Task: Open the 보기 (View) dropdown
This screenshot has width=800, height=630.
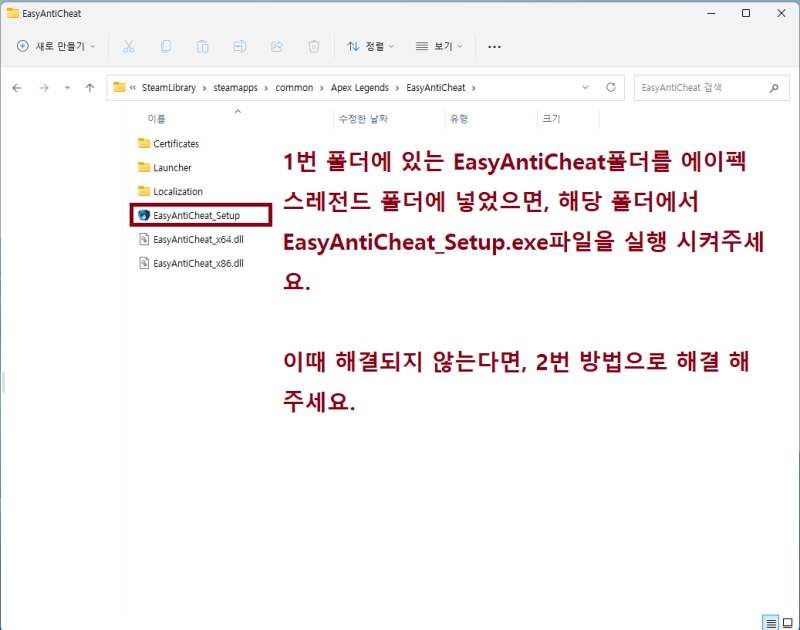Action: coord(439,46)
